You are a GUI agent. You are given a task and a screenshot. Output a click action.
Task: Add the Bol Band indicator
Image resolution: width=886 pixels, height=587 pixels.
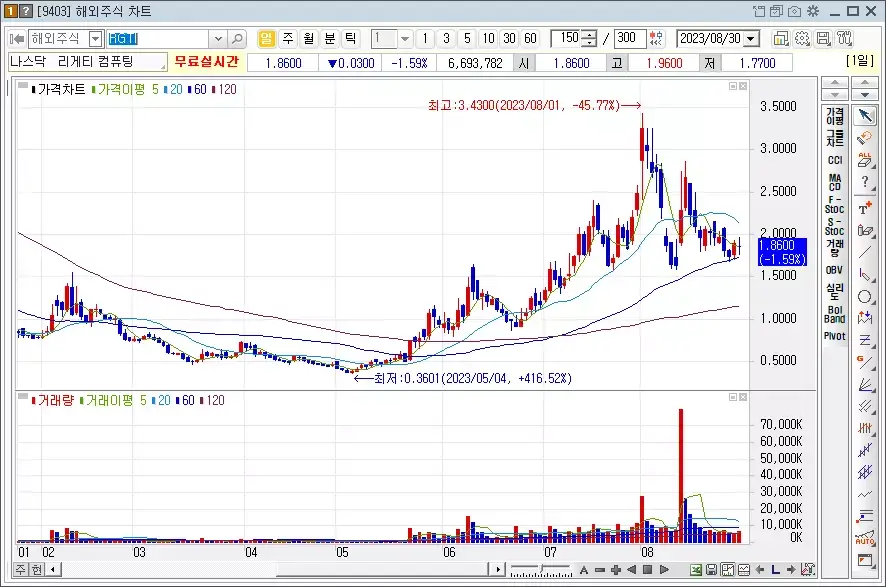click(835, 314)
